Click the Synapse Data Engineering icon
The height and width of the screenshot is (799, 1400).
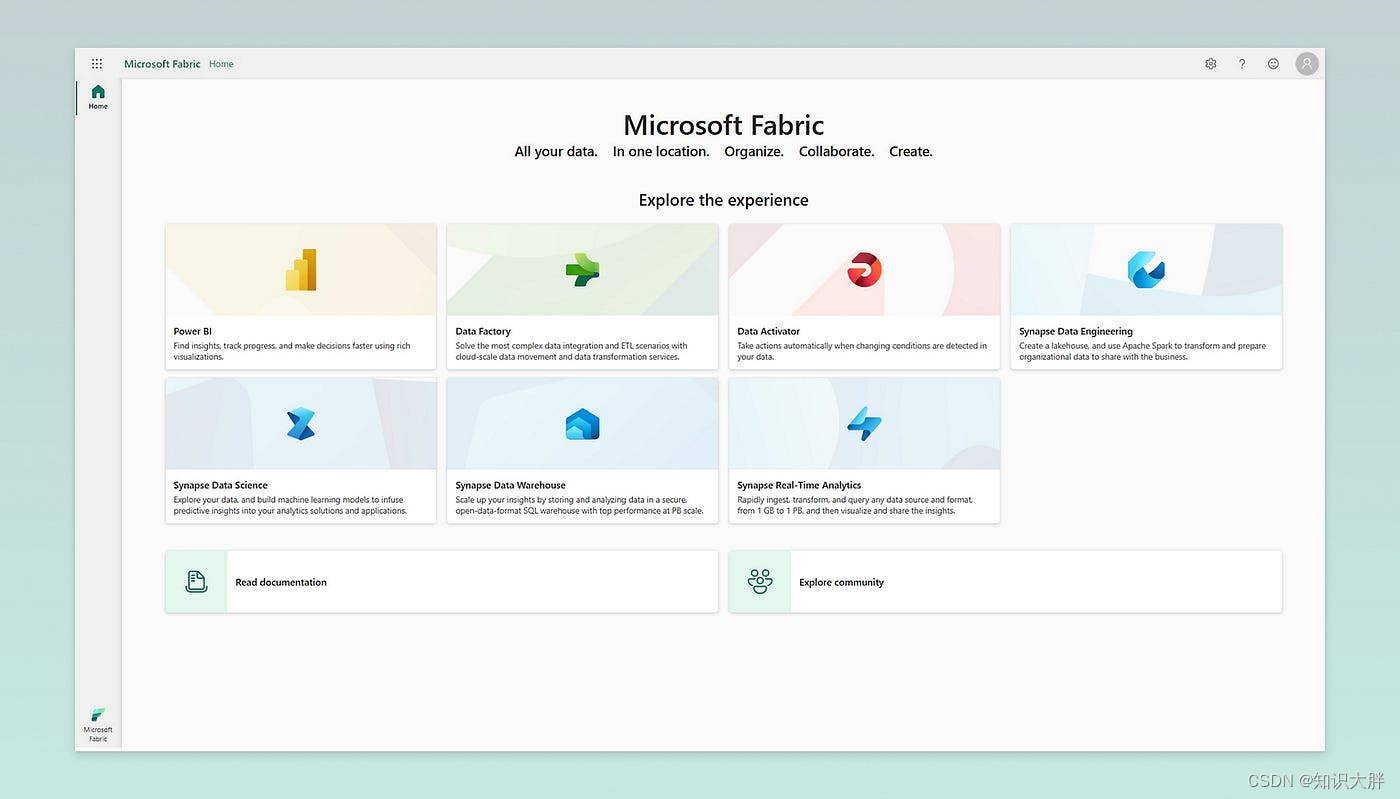click(1146, 270)
